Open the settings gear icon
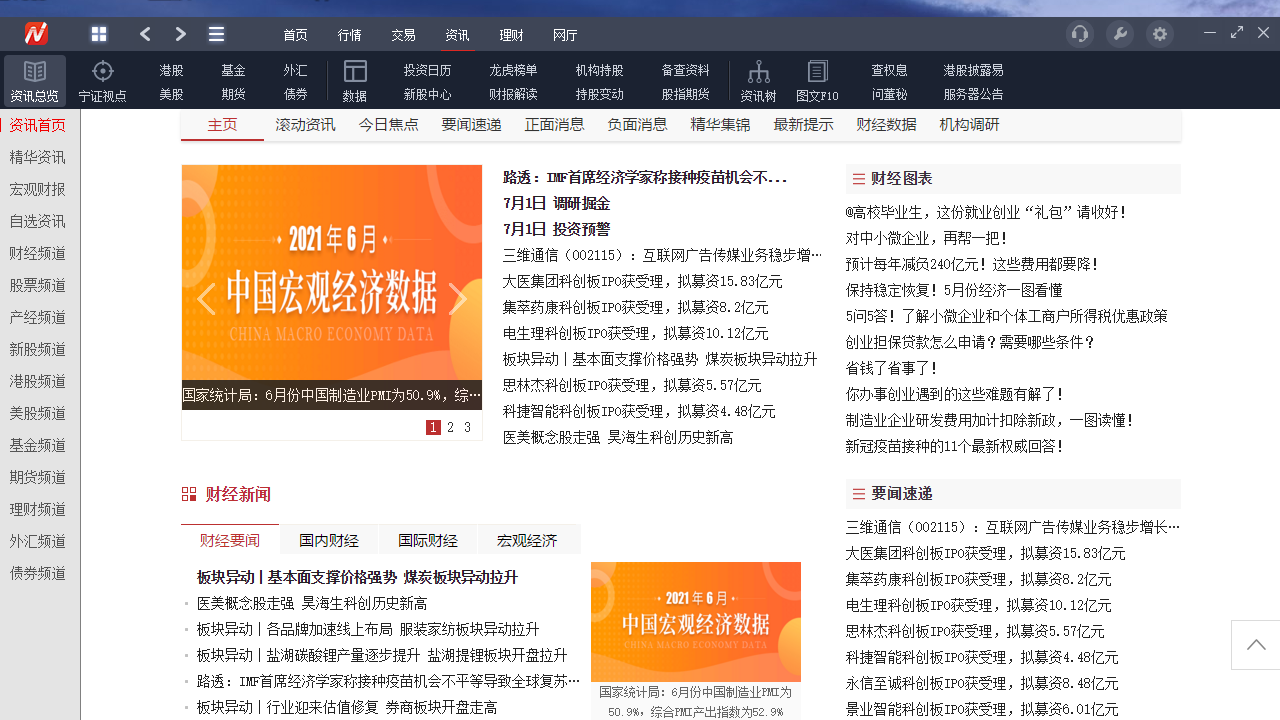Image resolution: width=1280 pixels, height=720 pixels. pos(1159,33)
